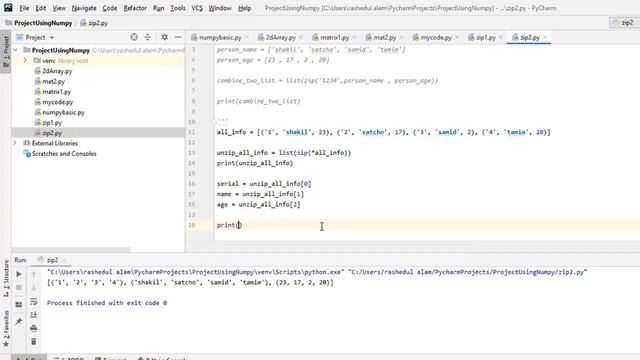640x360 pixels.
Task: Clear console output with trash icon
Action: tap(34, 342)
